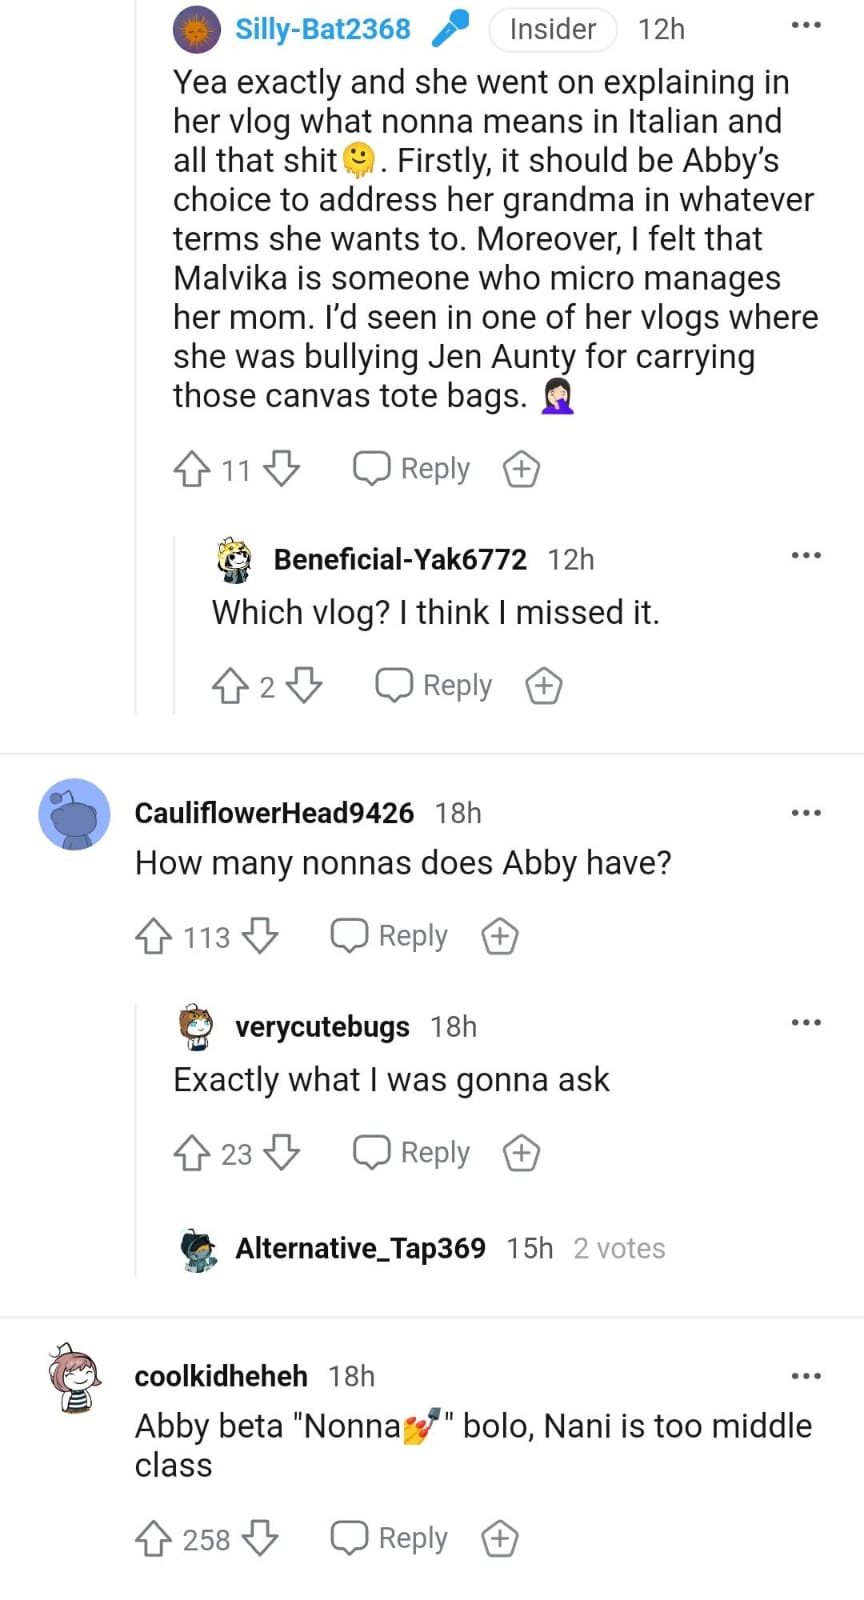Open three-dot menu on verycutebugs' comment
Image resolution: width=864 pixels, height=1600 pixels.
pos(805,1023)
